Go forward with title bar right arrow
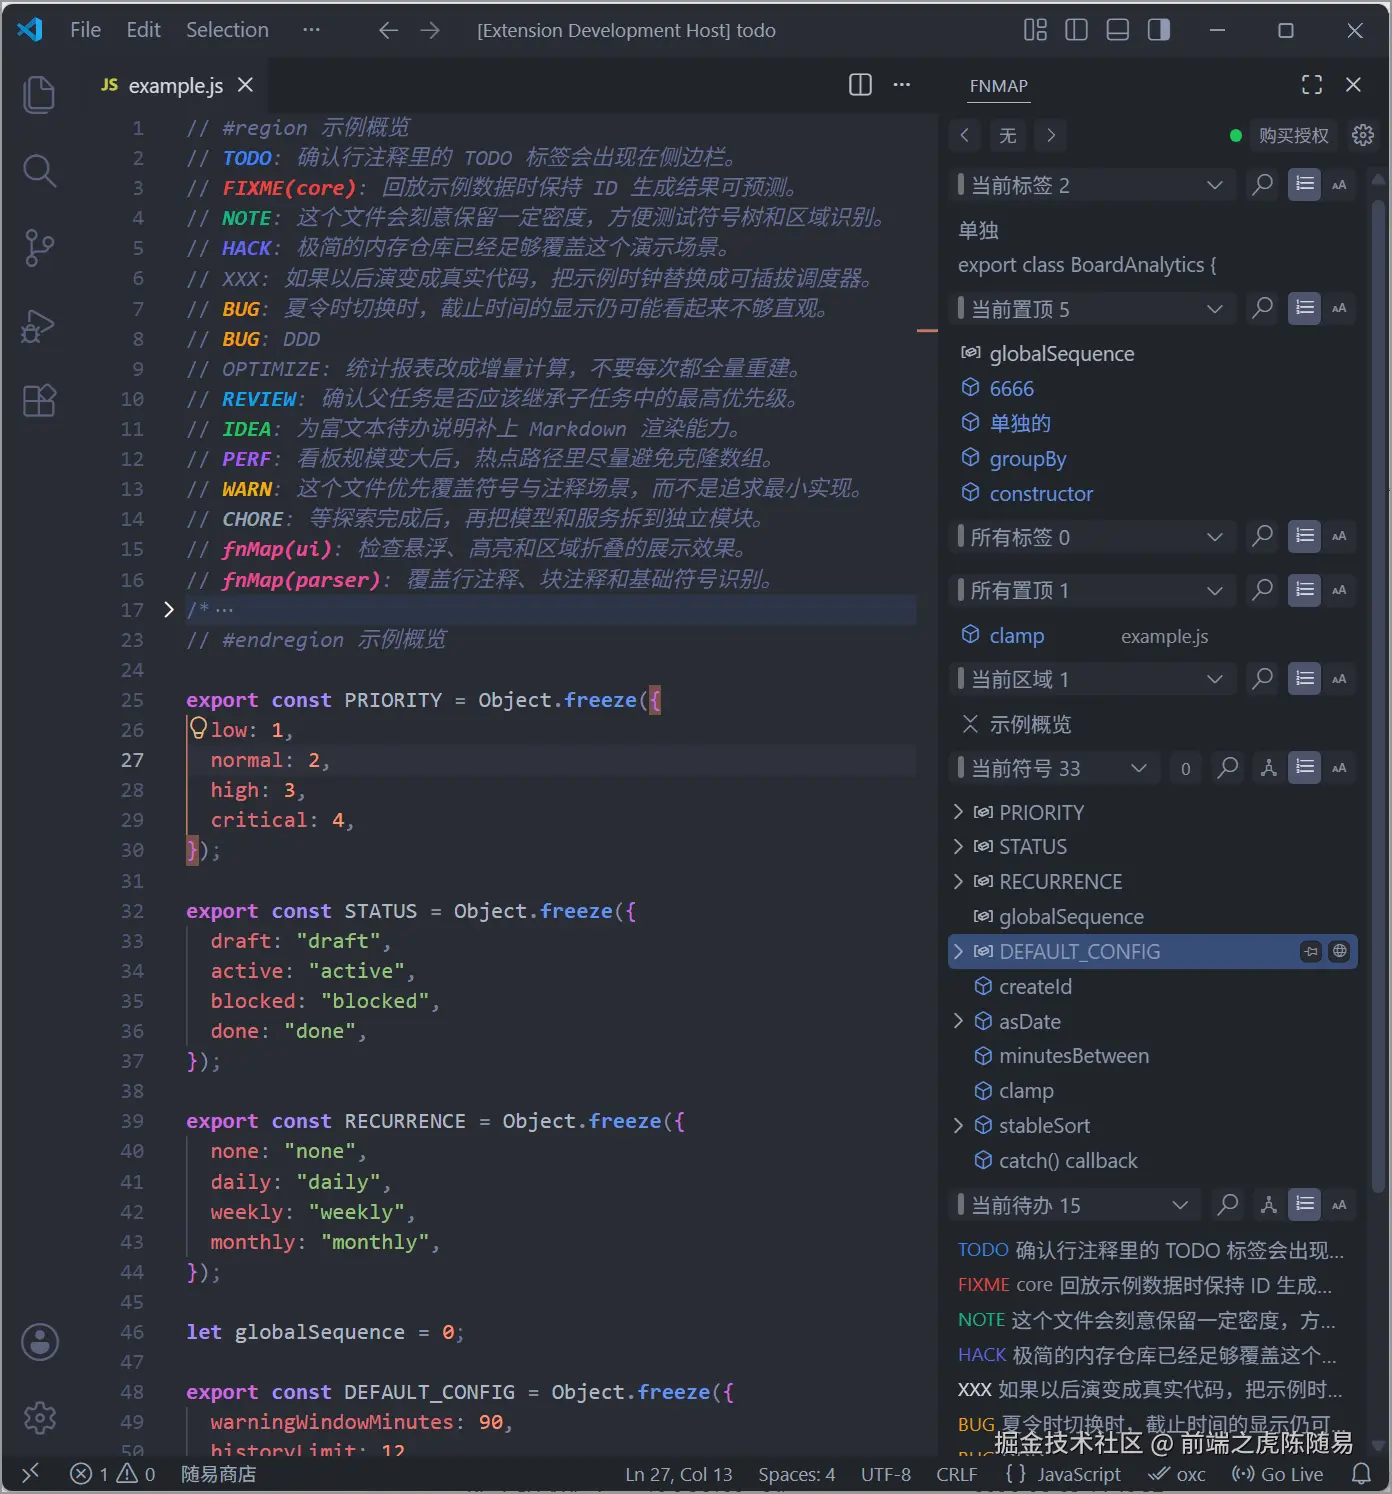 tap(430, 30)
